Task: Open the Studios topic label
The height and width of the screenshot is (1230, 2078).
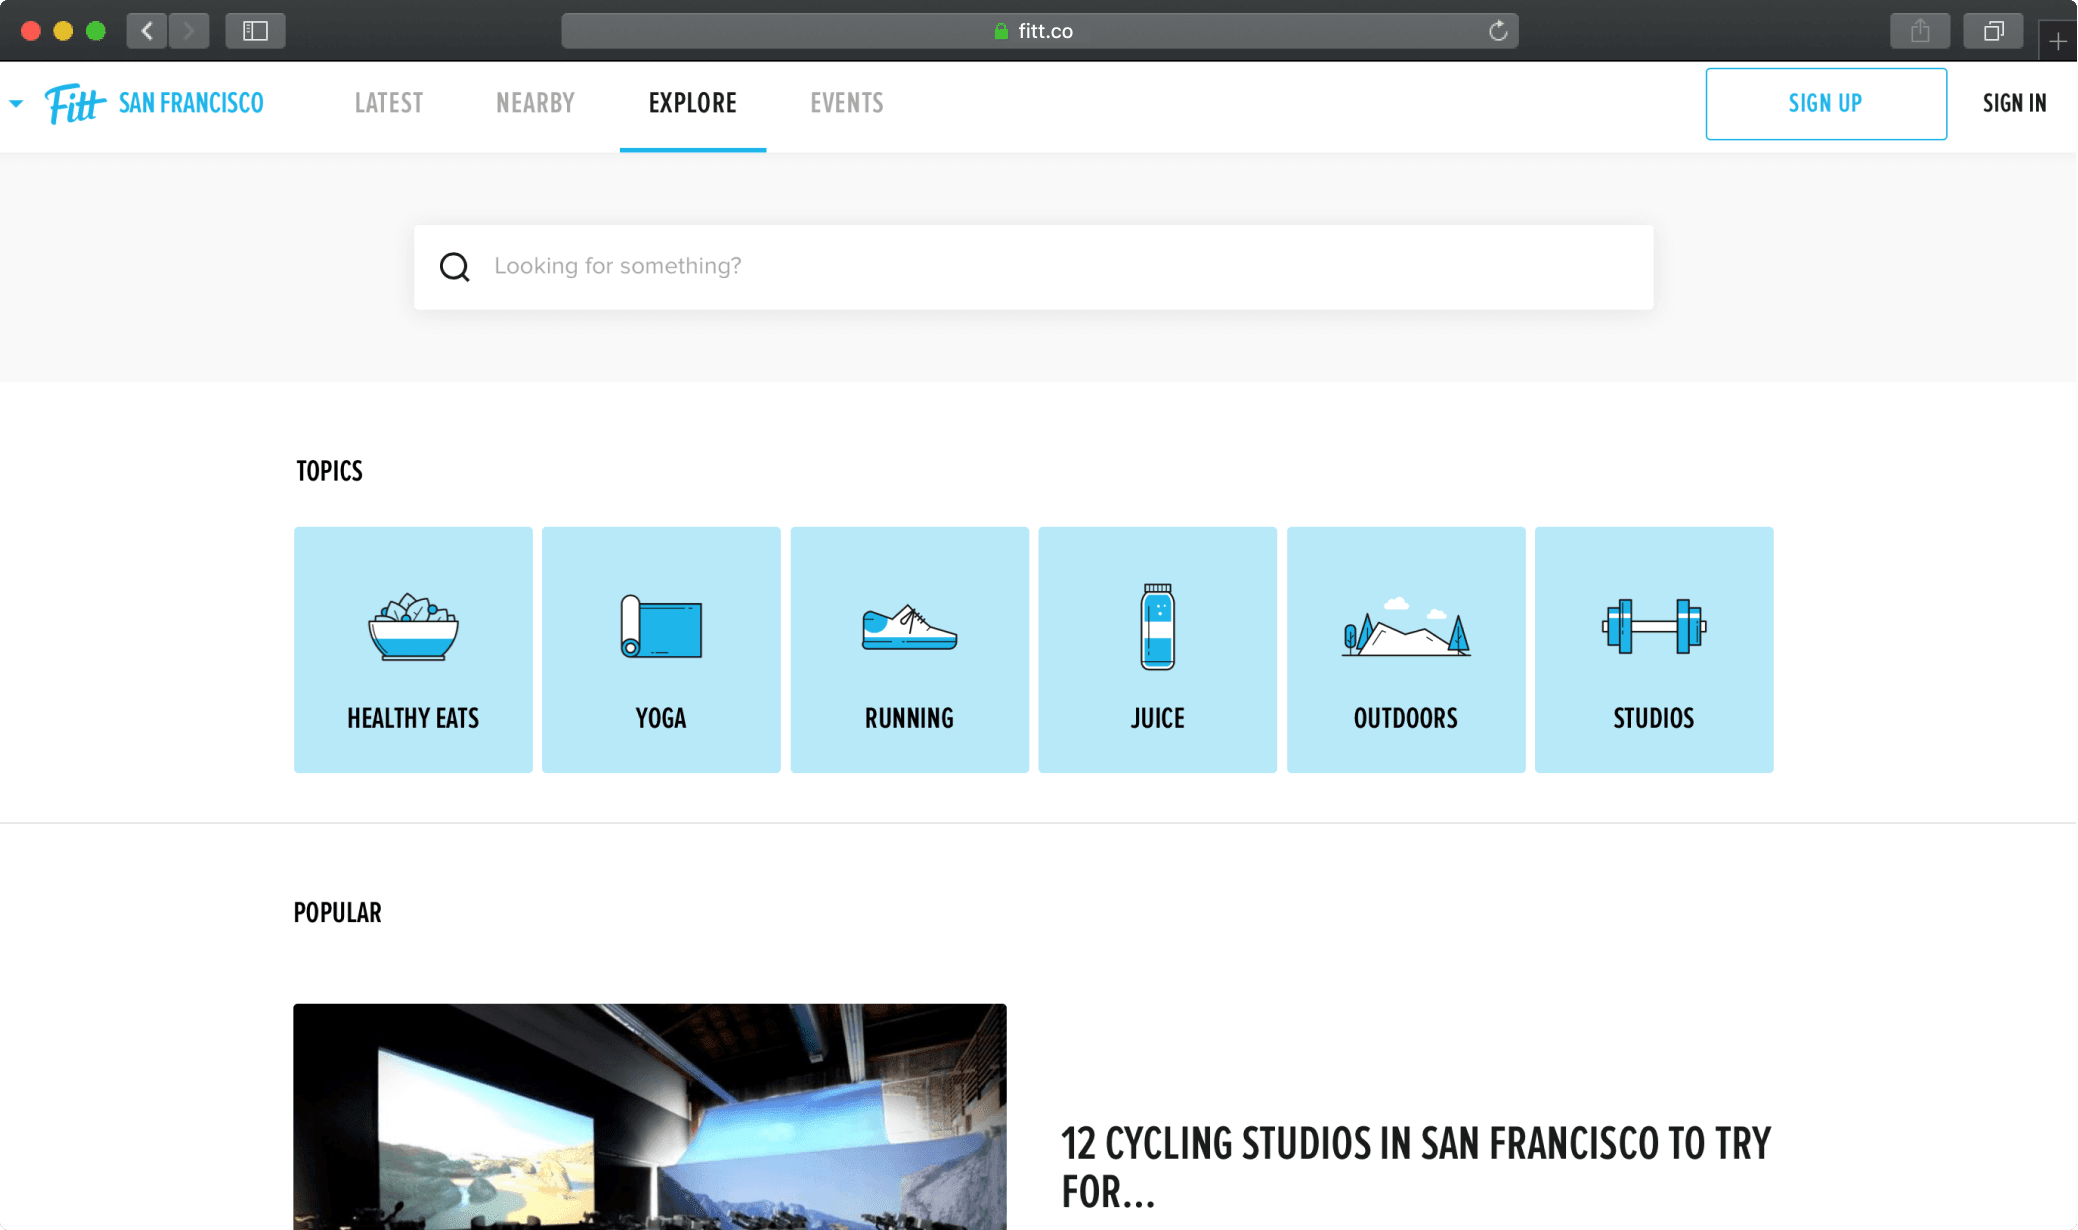Action: (1653, 718)
